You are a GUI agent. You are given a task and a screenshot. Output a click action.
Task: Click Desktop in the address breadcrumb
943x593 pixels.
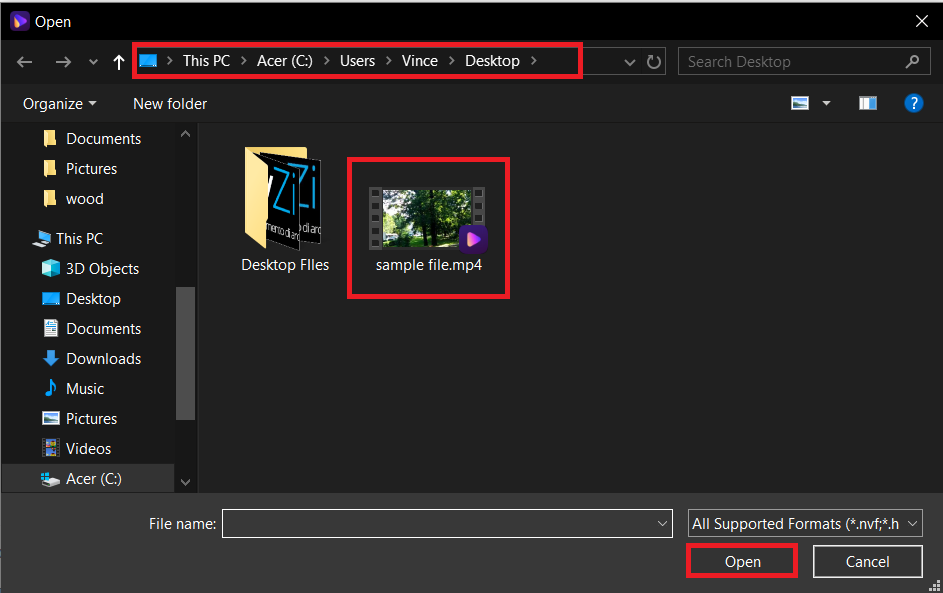coord(492,60)
